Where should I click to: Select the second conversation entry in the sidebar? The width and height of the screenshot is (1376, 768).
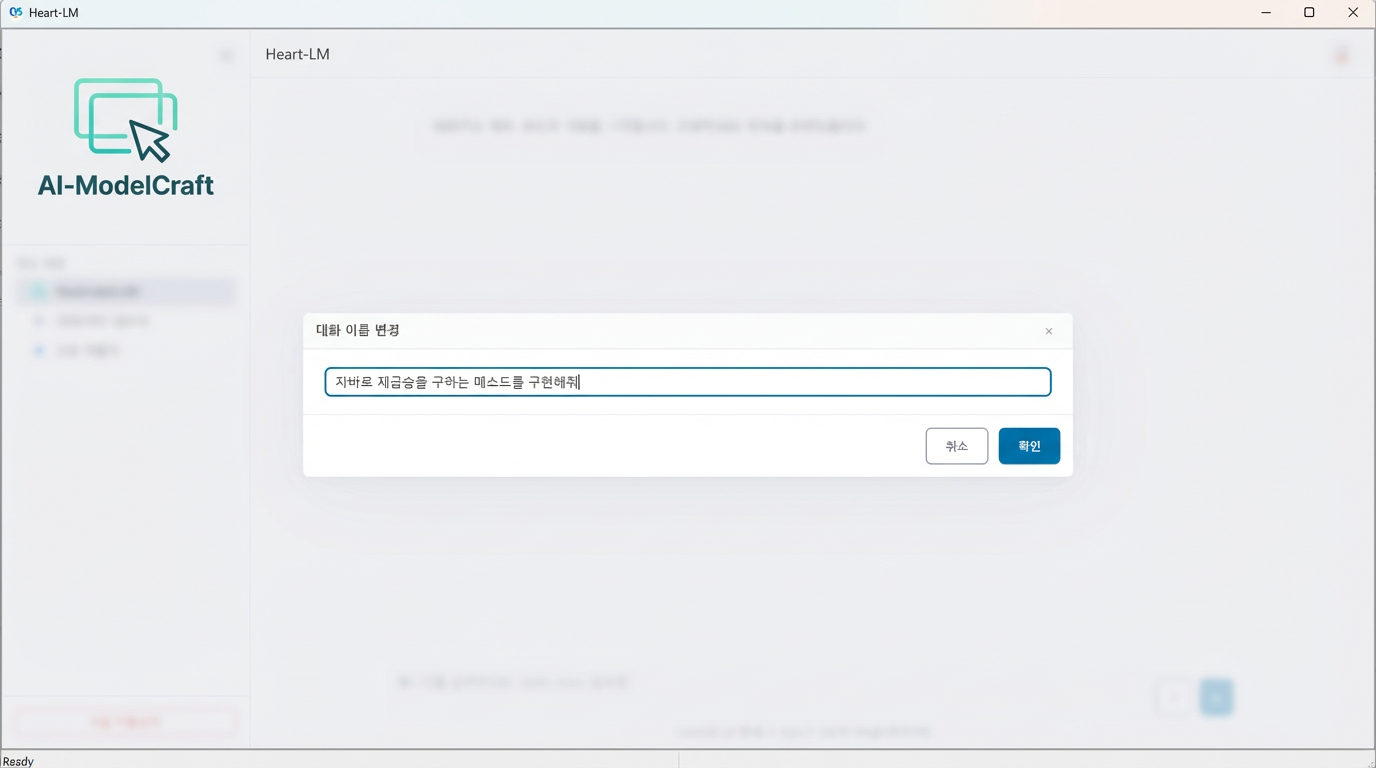pos(125,320)
